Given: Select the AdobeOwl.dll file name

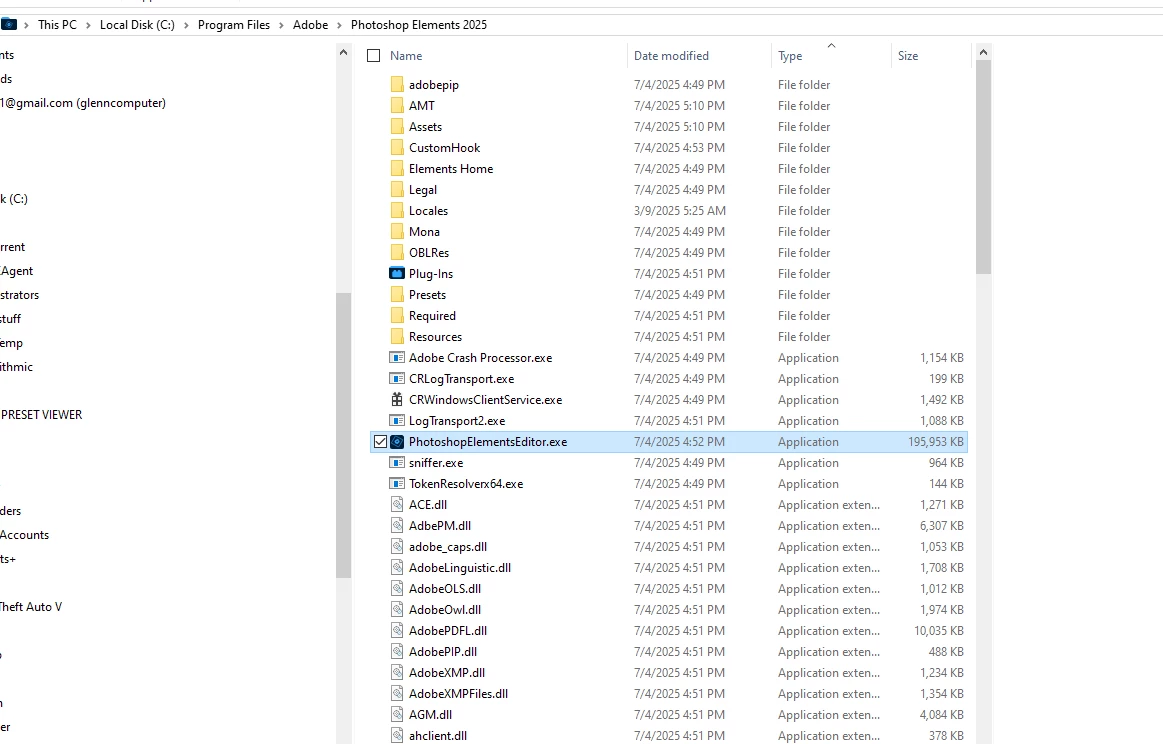Looking at the screenshot, I should tap(445, 610).
